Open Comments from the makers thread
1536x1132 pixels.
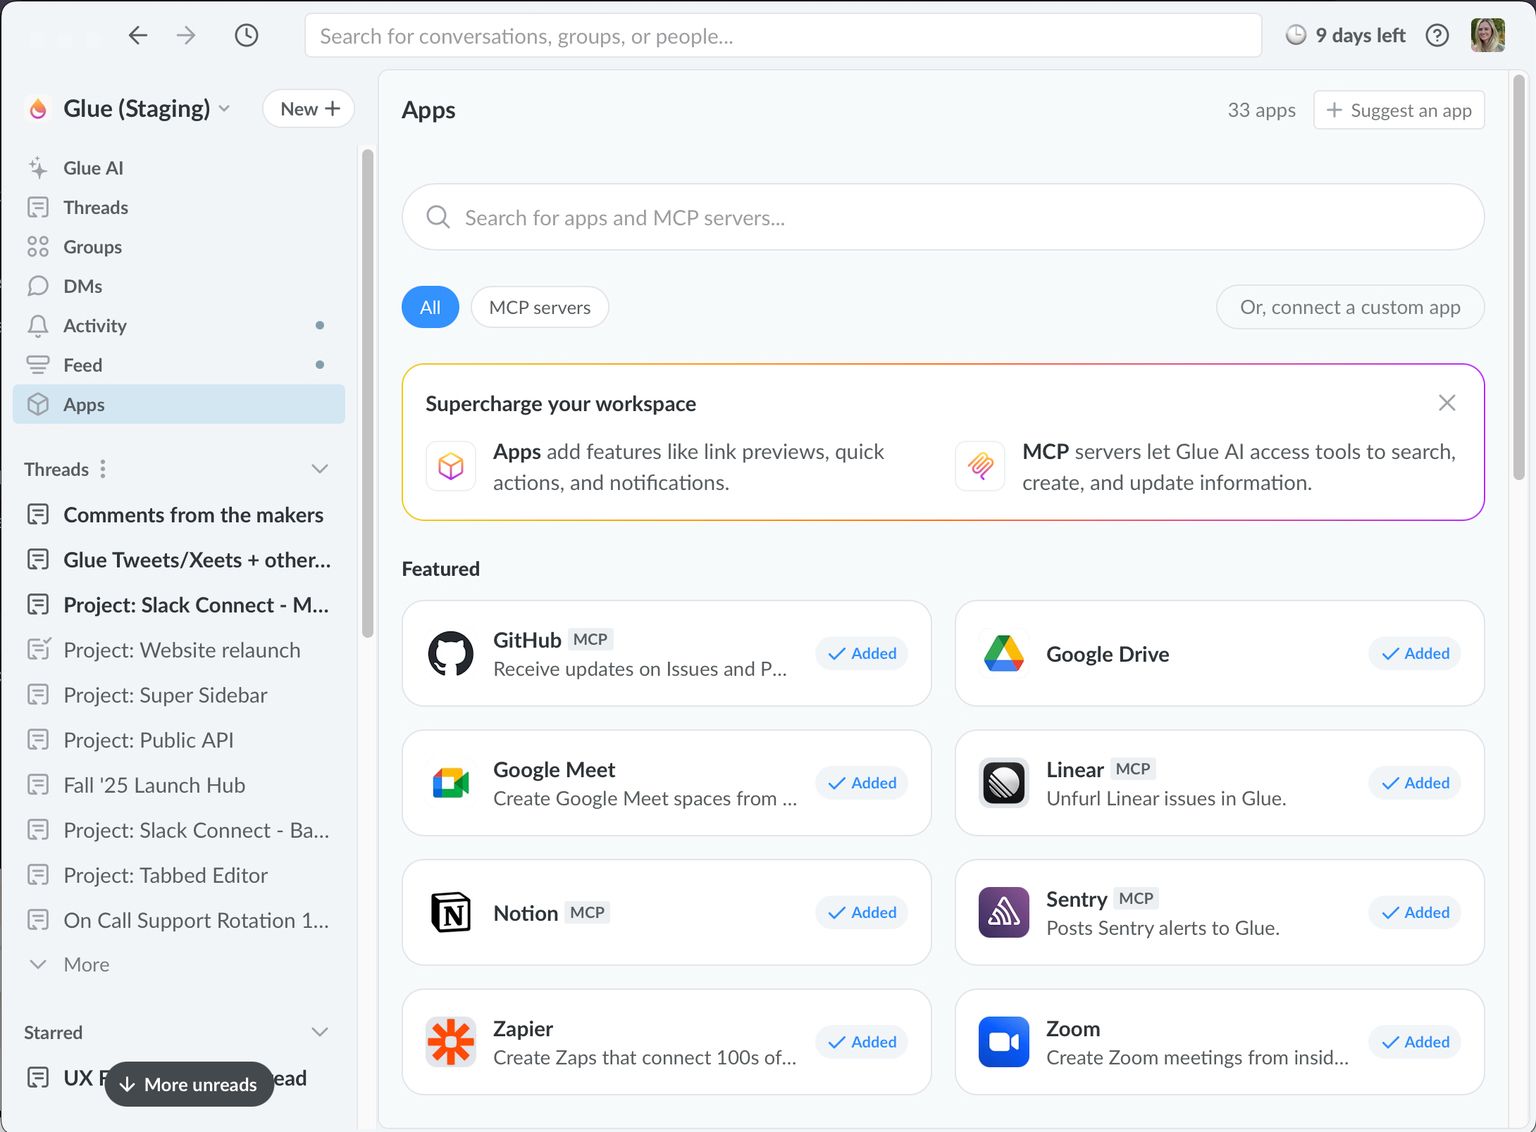pyautogui.click(x=179, y=515)
